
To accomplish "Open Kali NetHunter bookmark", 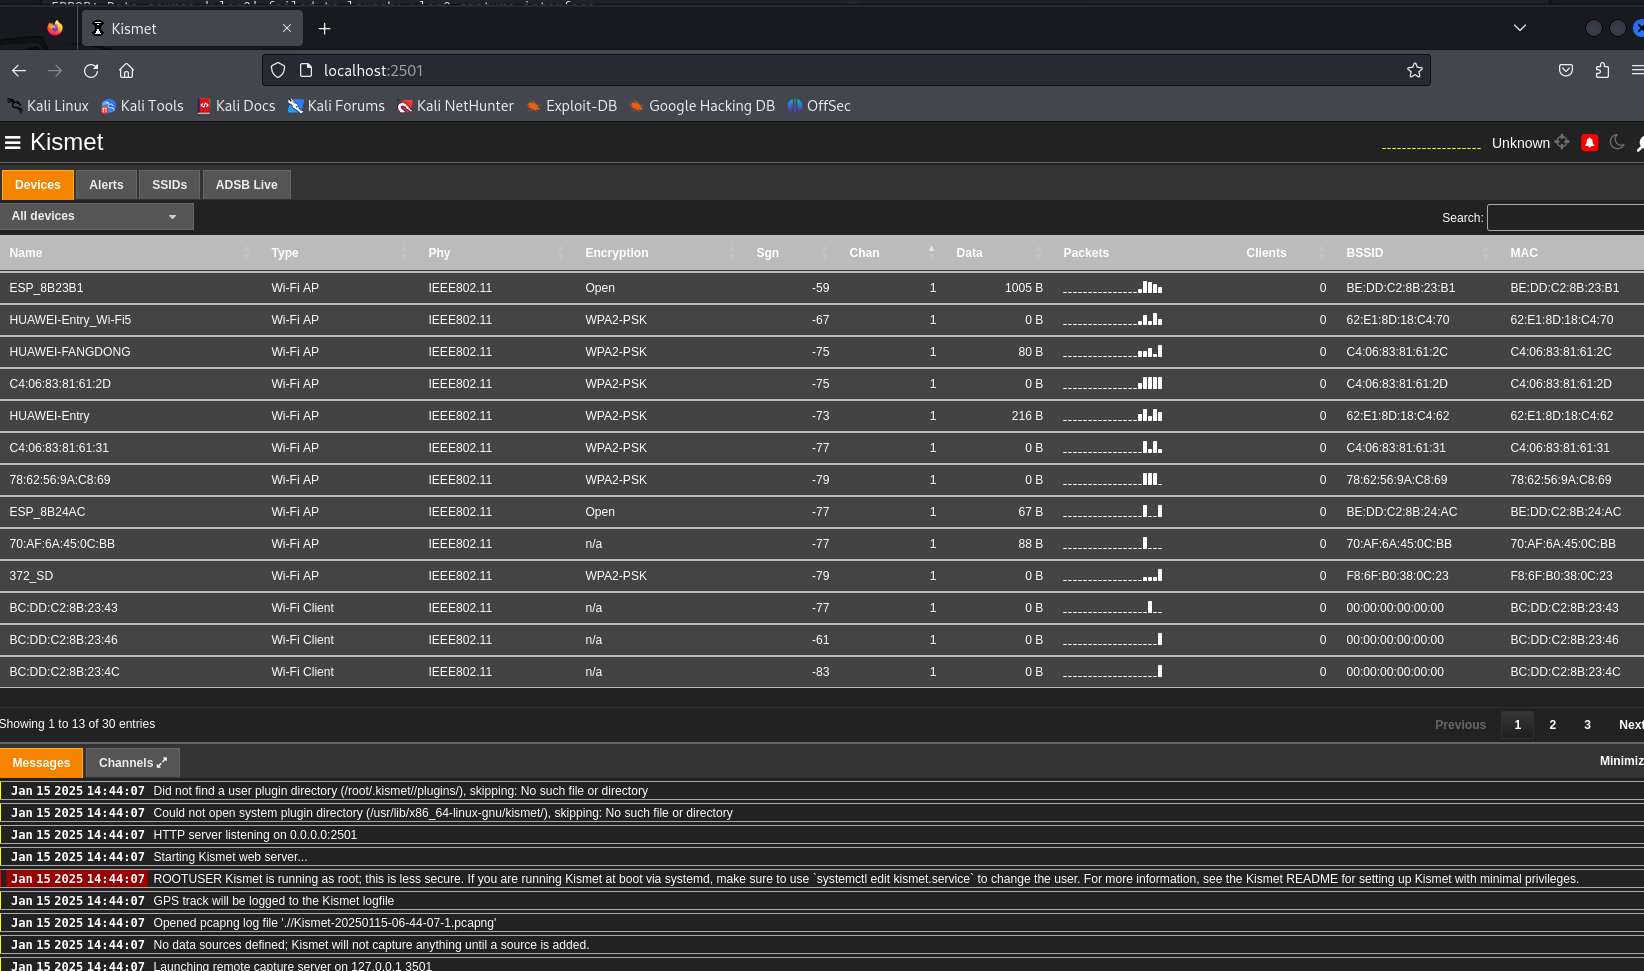I will tap(455, 106).
